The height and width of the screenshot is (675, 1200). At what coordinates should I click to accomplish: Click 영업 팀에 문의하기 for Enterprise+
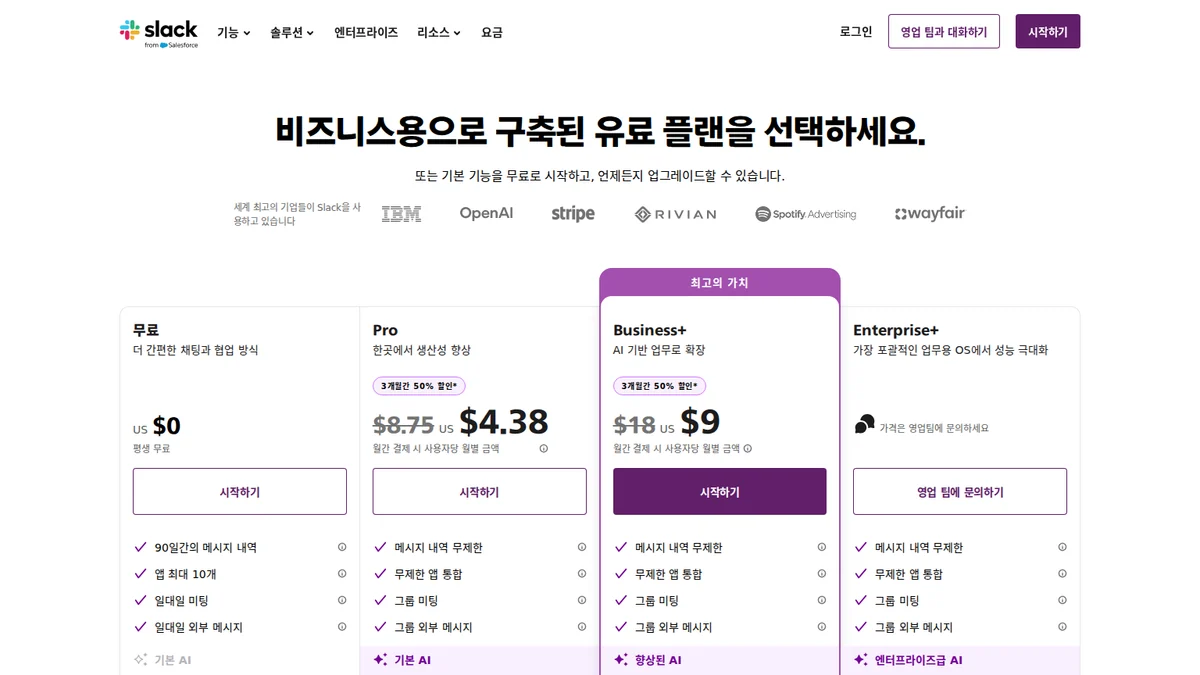960,492
